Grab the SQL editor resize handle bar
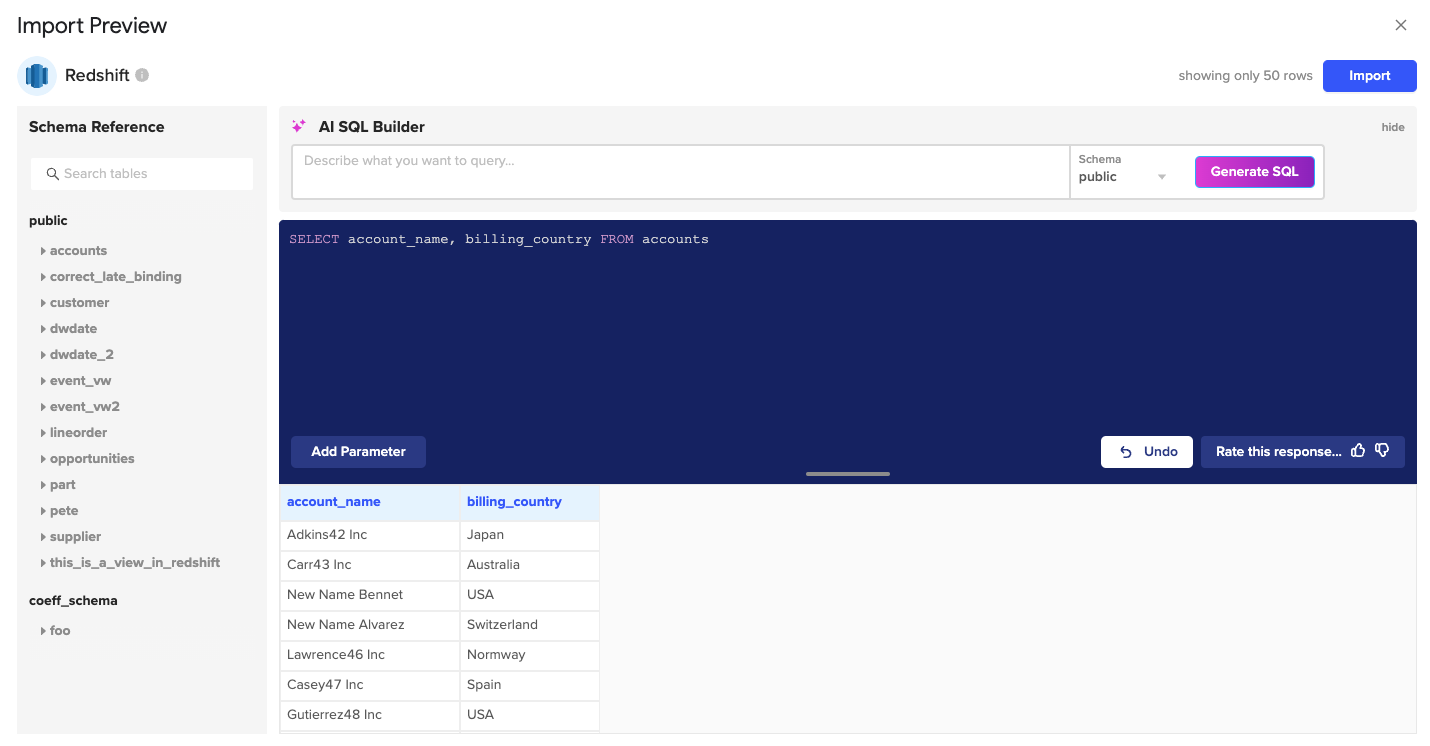1430x746 pixels. click(x=847, y=474)
